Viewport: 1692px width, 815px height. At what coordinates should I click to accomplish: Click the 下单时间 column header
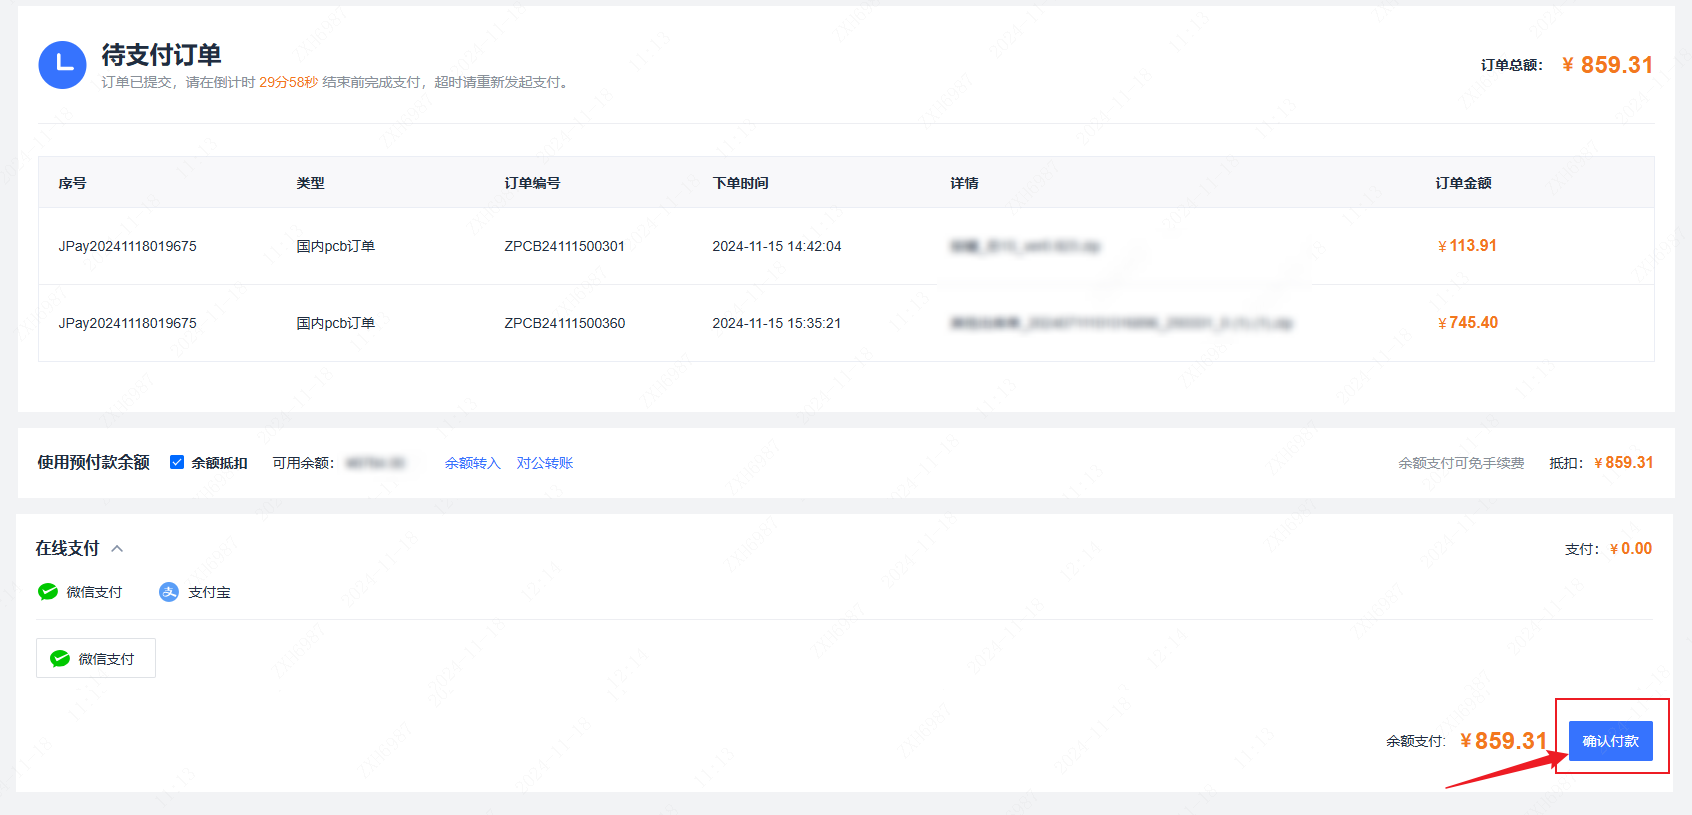[x=740, y=183]
